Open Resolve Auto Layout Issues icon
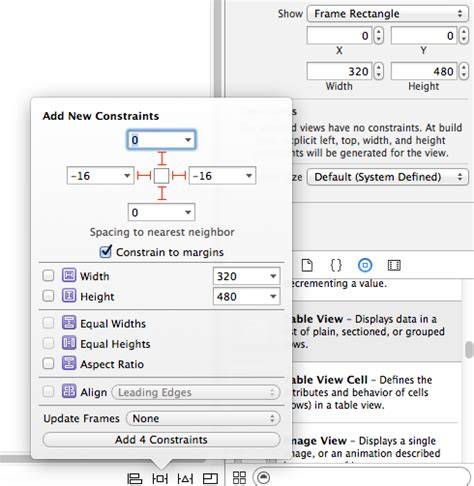This screenshot has height=486, width=474. pos(185,479)
